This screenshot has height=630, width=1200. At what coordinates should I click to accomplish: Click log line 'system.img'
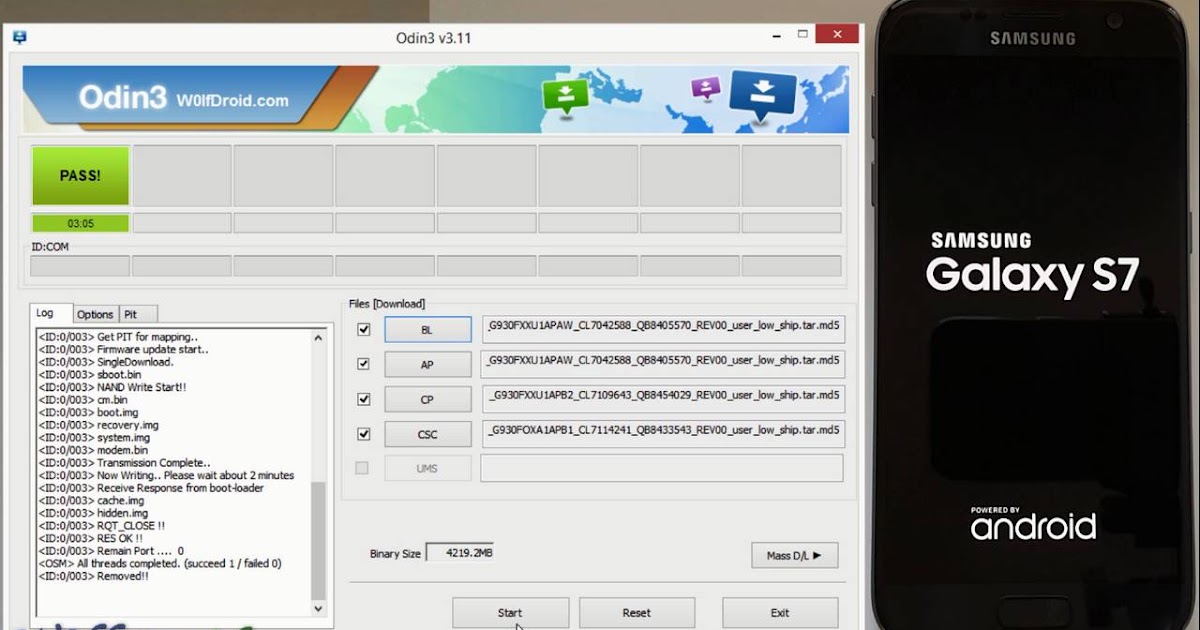click(94, 437)
